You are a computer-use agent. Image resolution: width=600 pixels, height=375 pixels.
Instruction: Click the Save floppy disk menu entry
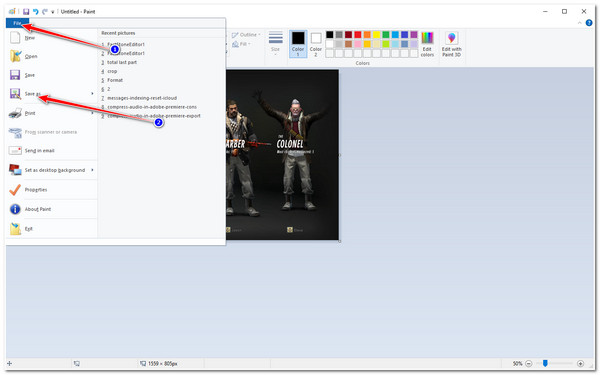tap(52, 75)
